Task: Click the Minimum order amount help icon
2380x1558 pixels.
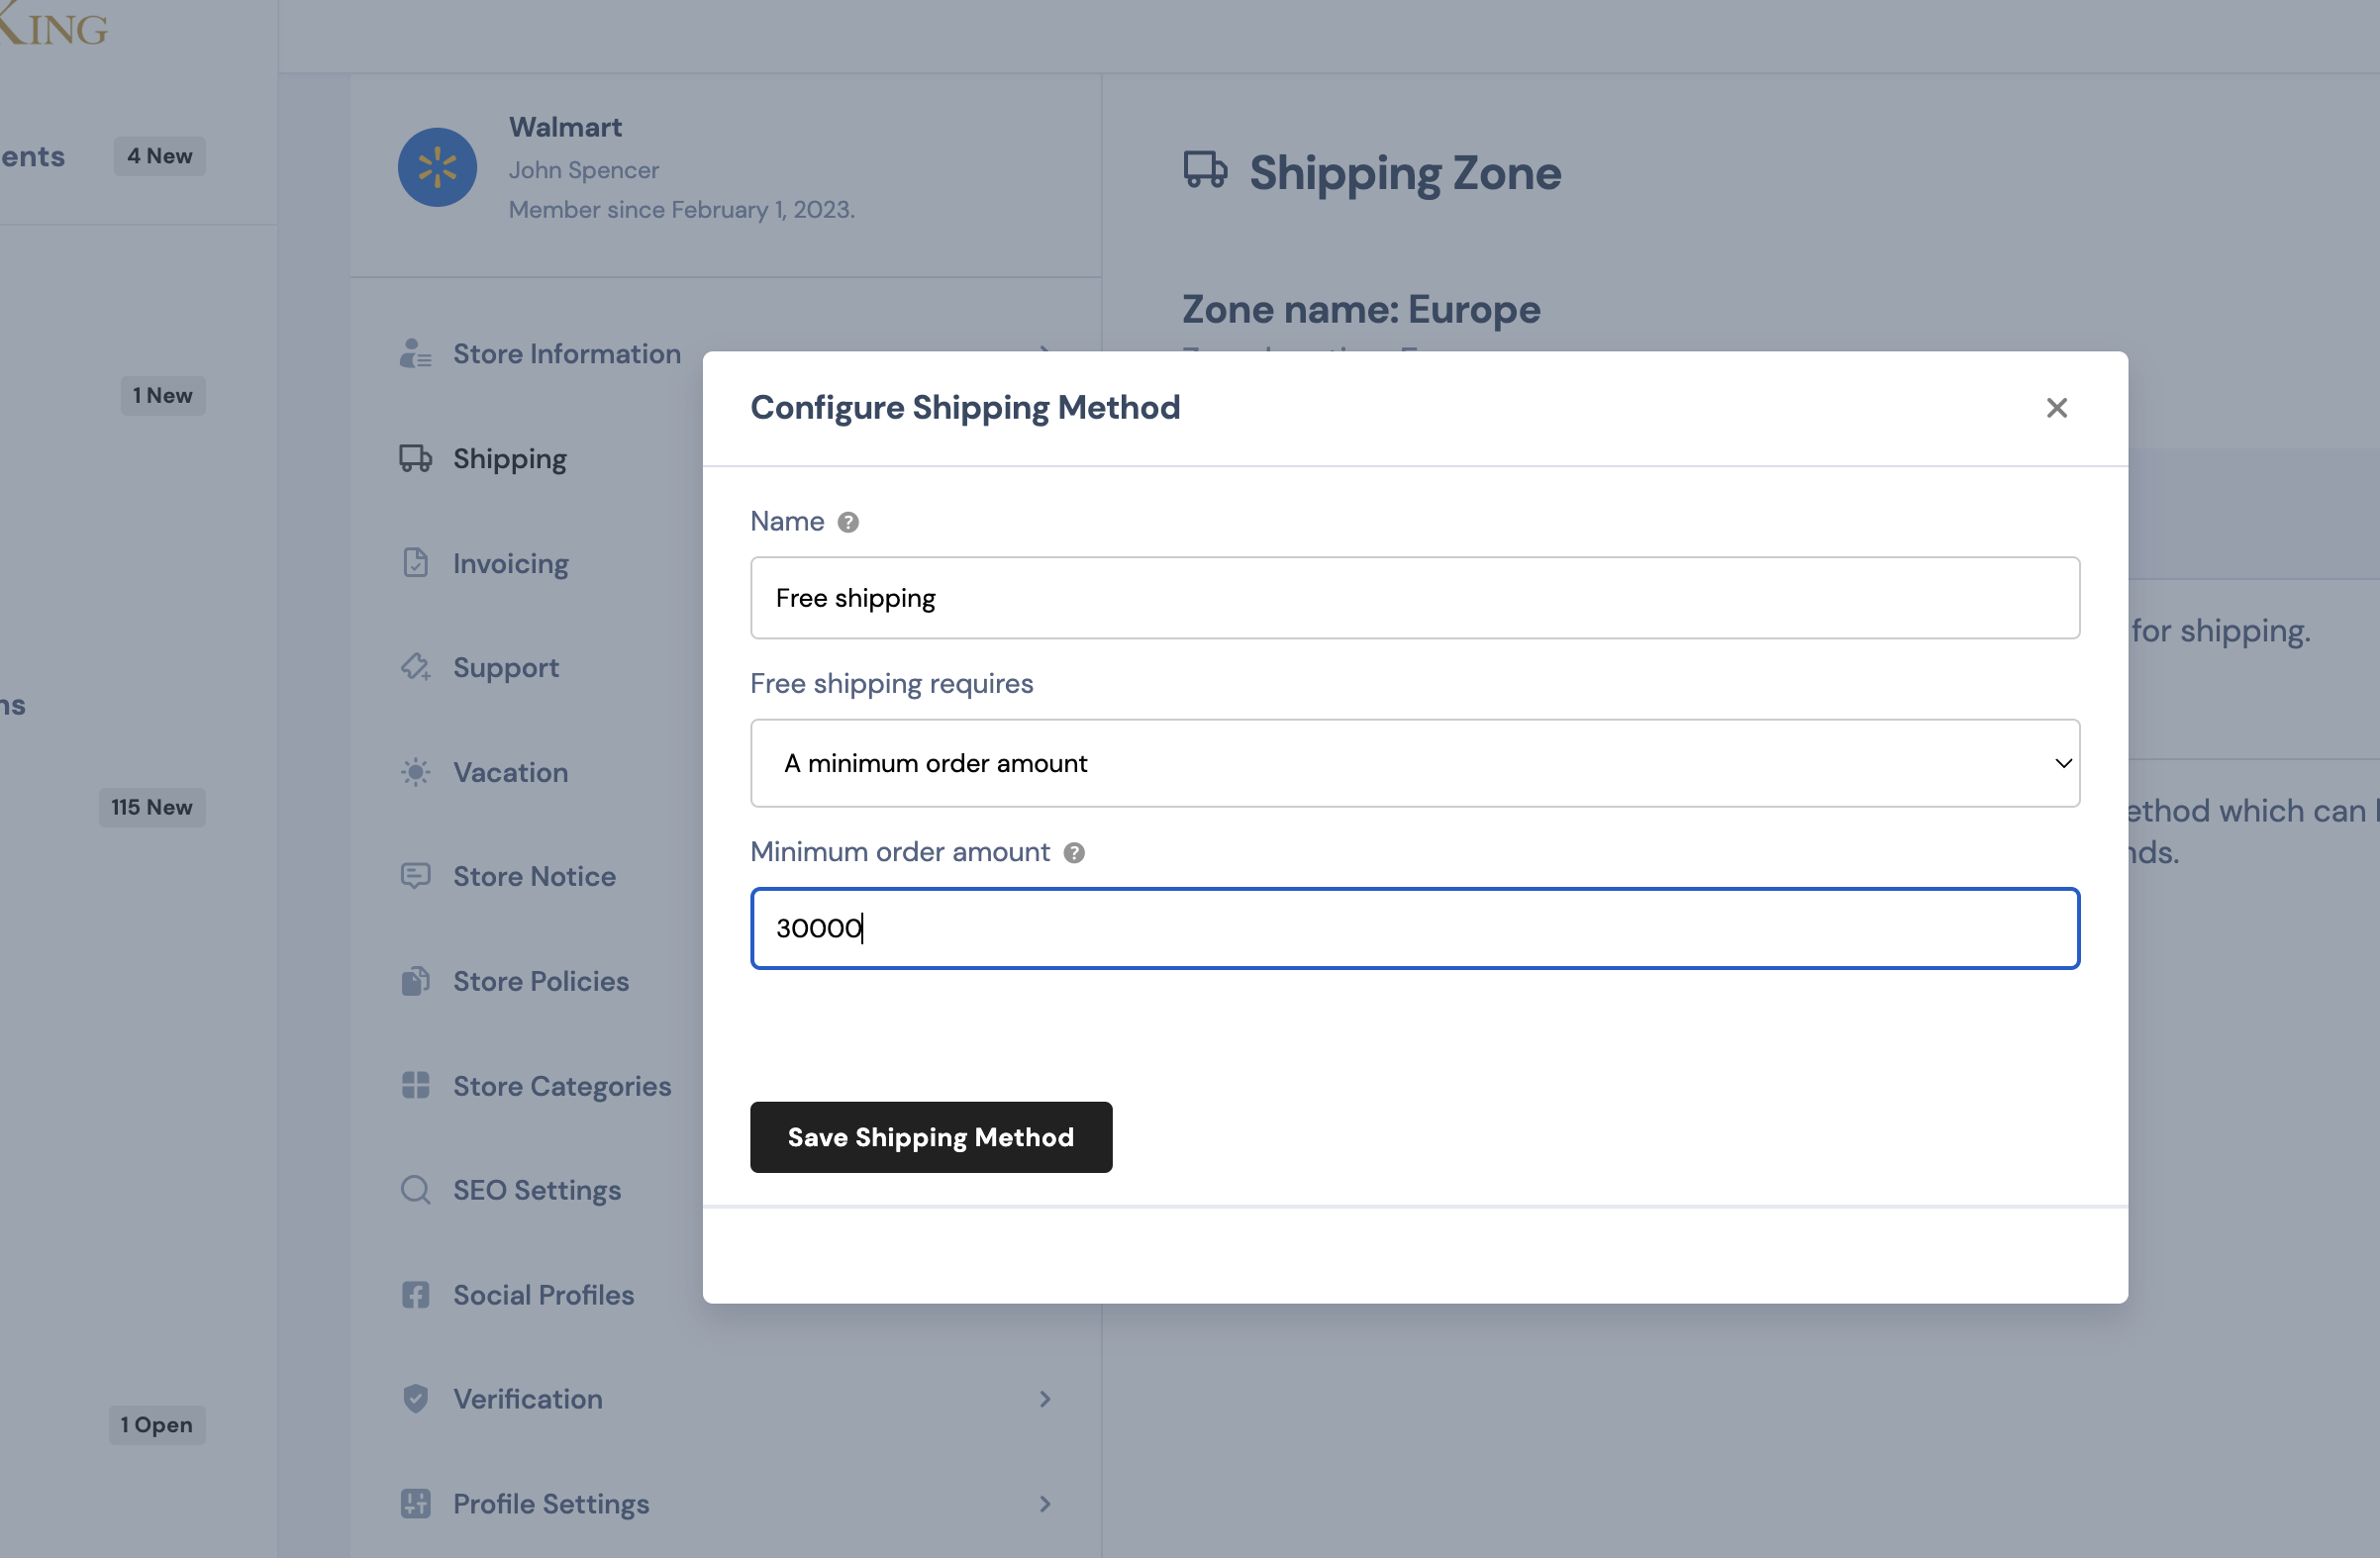Action: point(1074,853)
